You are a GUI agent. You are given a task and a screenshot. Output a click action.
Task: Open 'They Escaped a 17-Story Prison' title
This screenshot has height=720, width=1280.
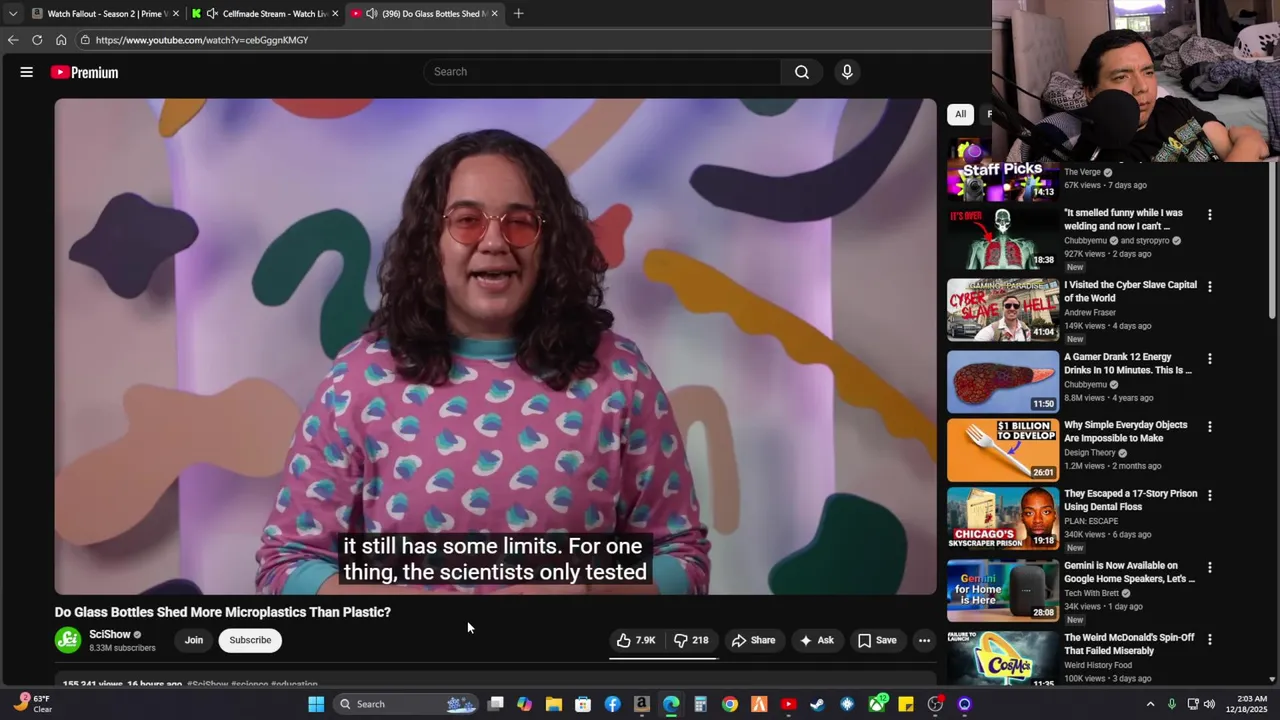tap(1130, 500)
